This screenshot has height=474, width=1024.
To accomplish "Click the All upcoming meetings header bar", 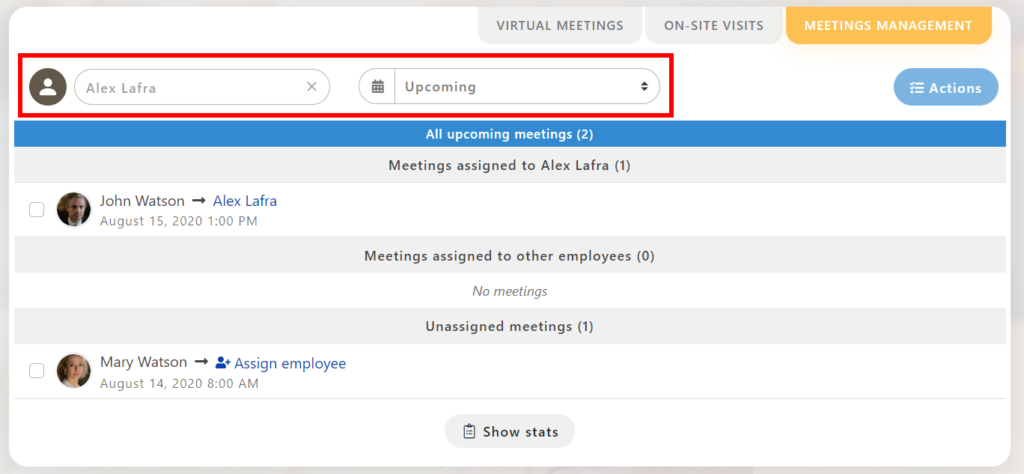I will pyautogui.click(x=510, y=134).
